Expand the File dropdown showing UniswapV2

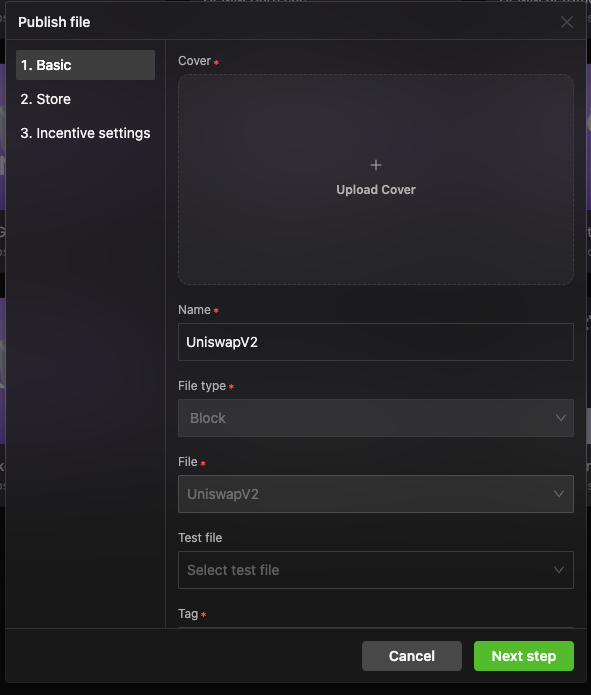click(x=376, y=494)
